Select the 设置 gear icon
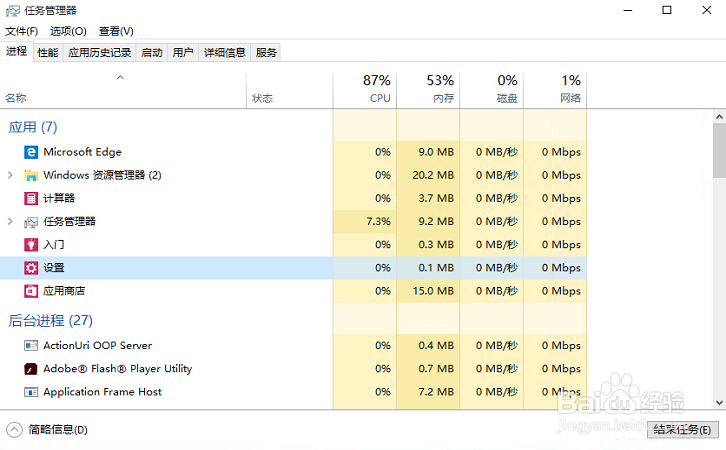 coord(31,268)
